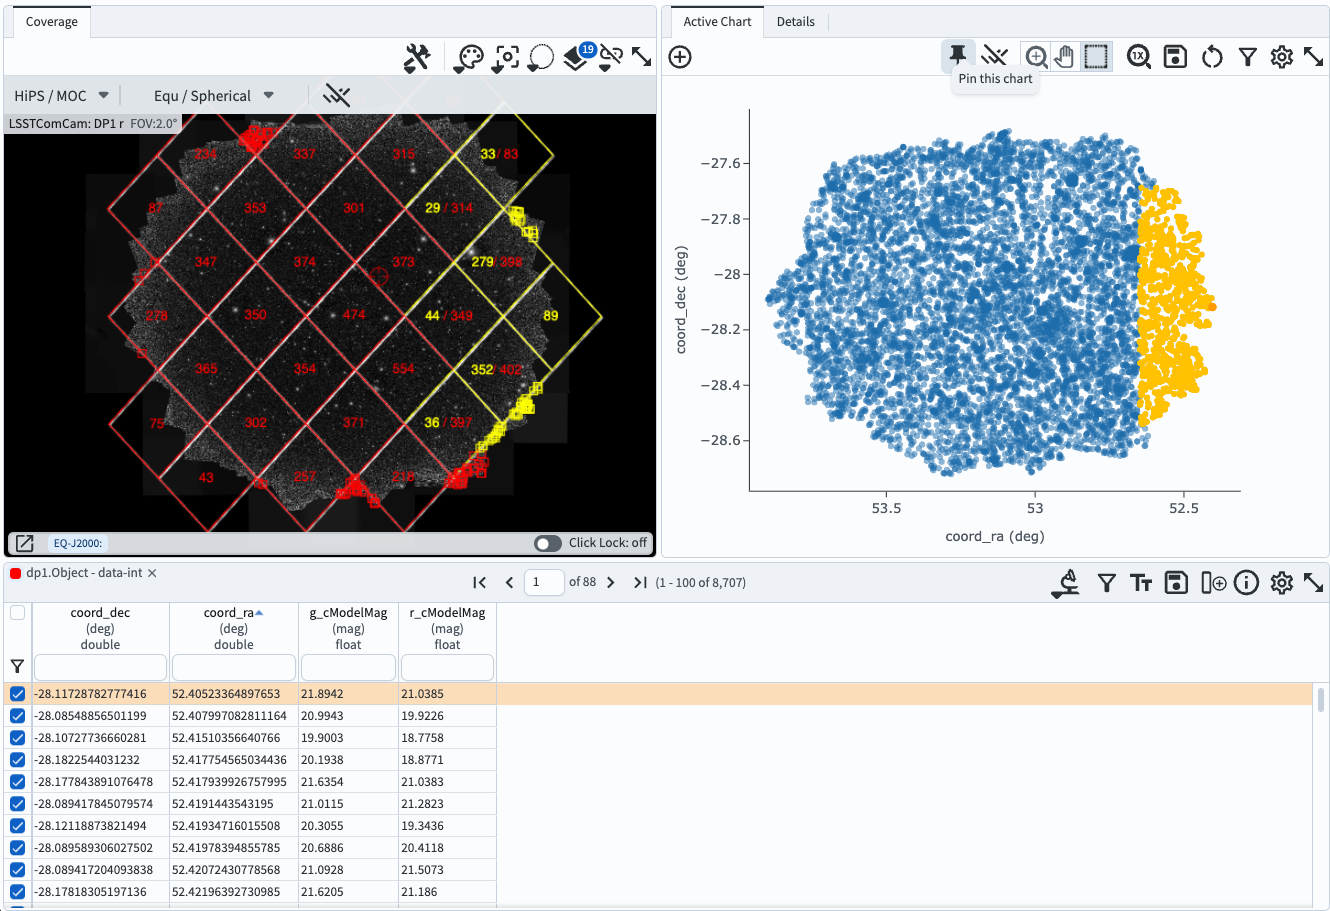Activate the chart rectangle select tool
Screen dimensions: 1330x911
click(x=1096, y=57)
